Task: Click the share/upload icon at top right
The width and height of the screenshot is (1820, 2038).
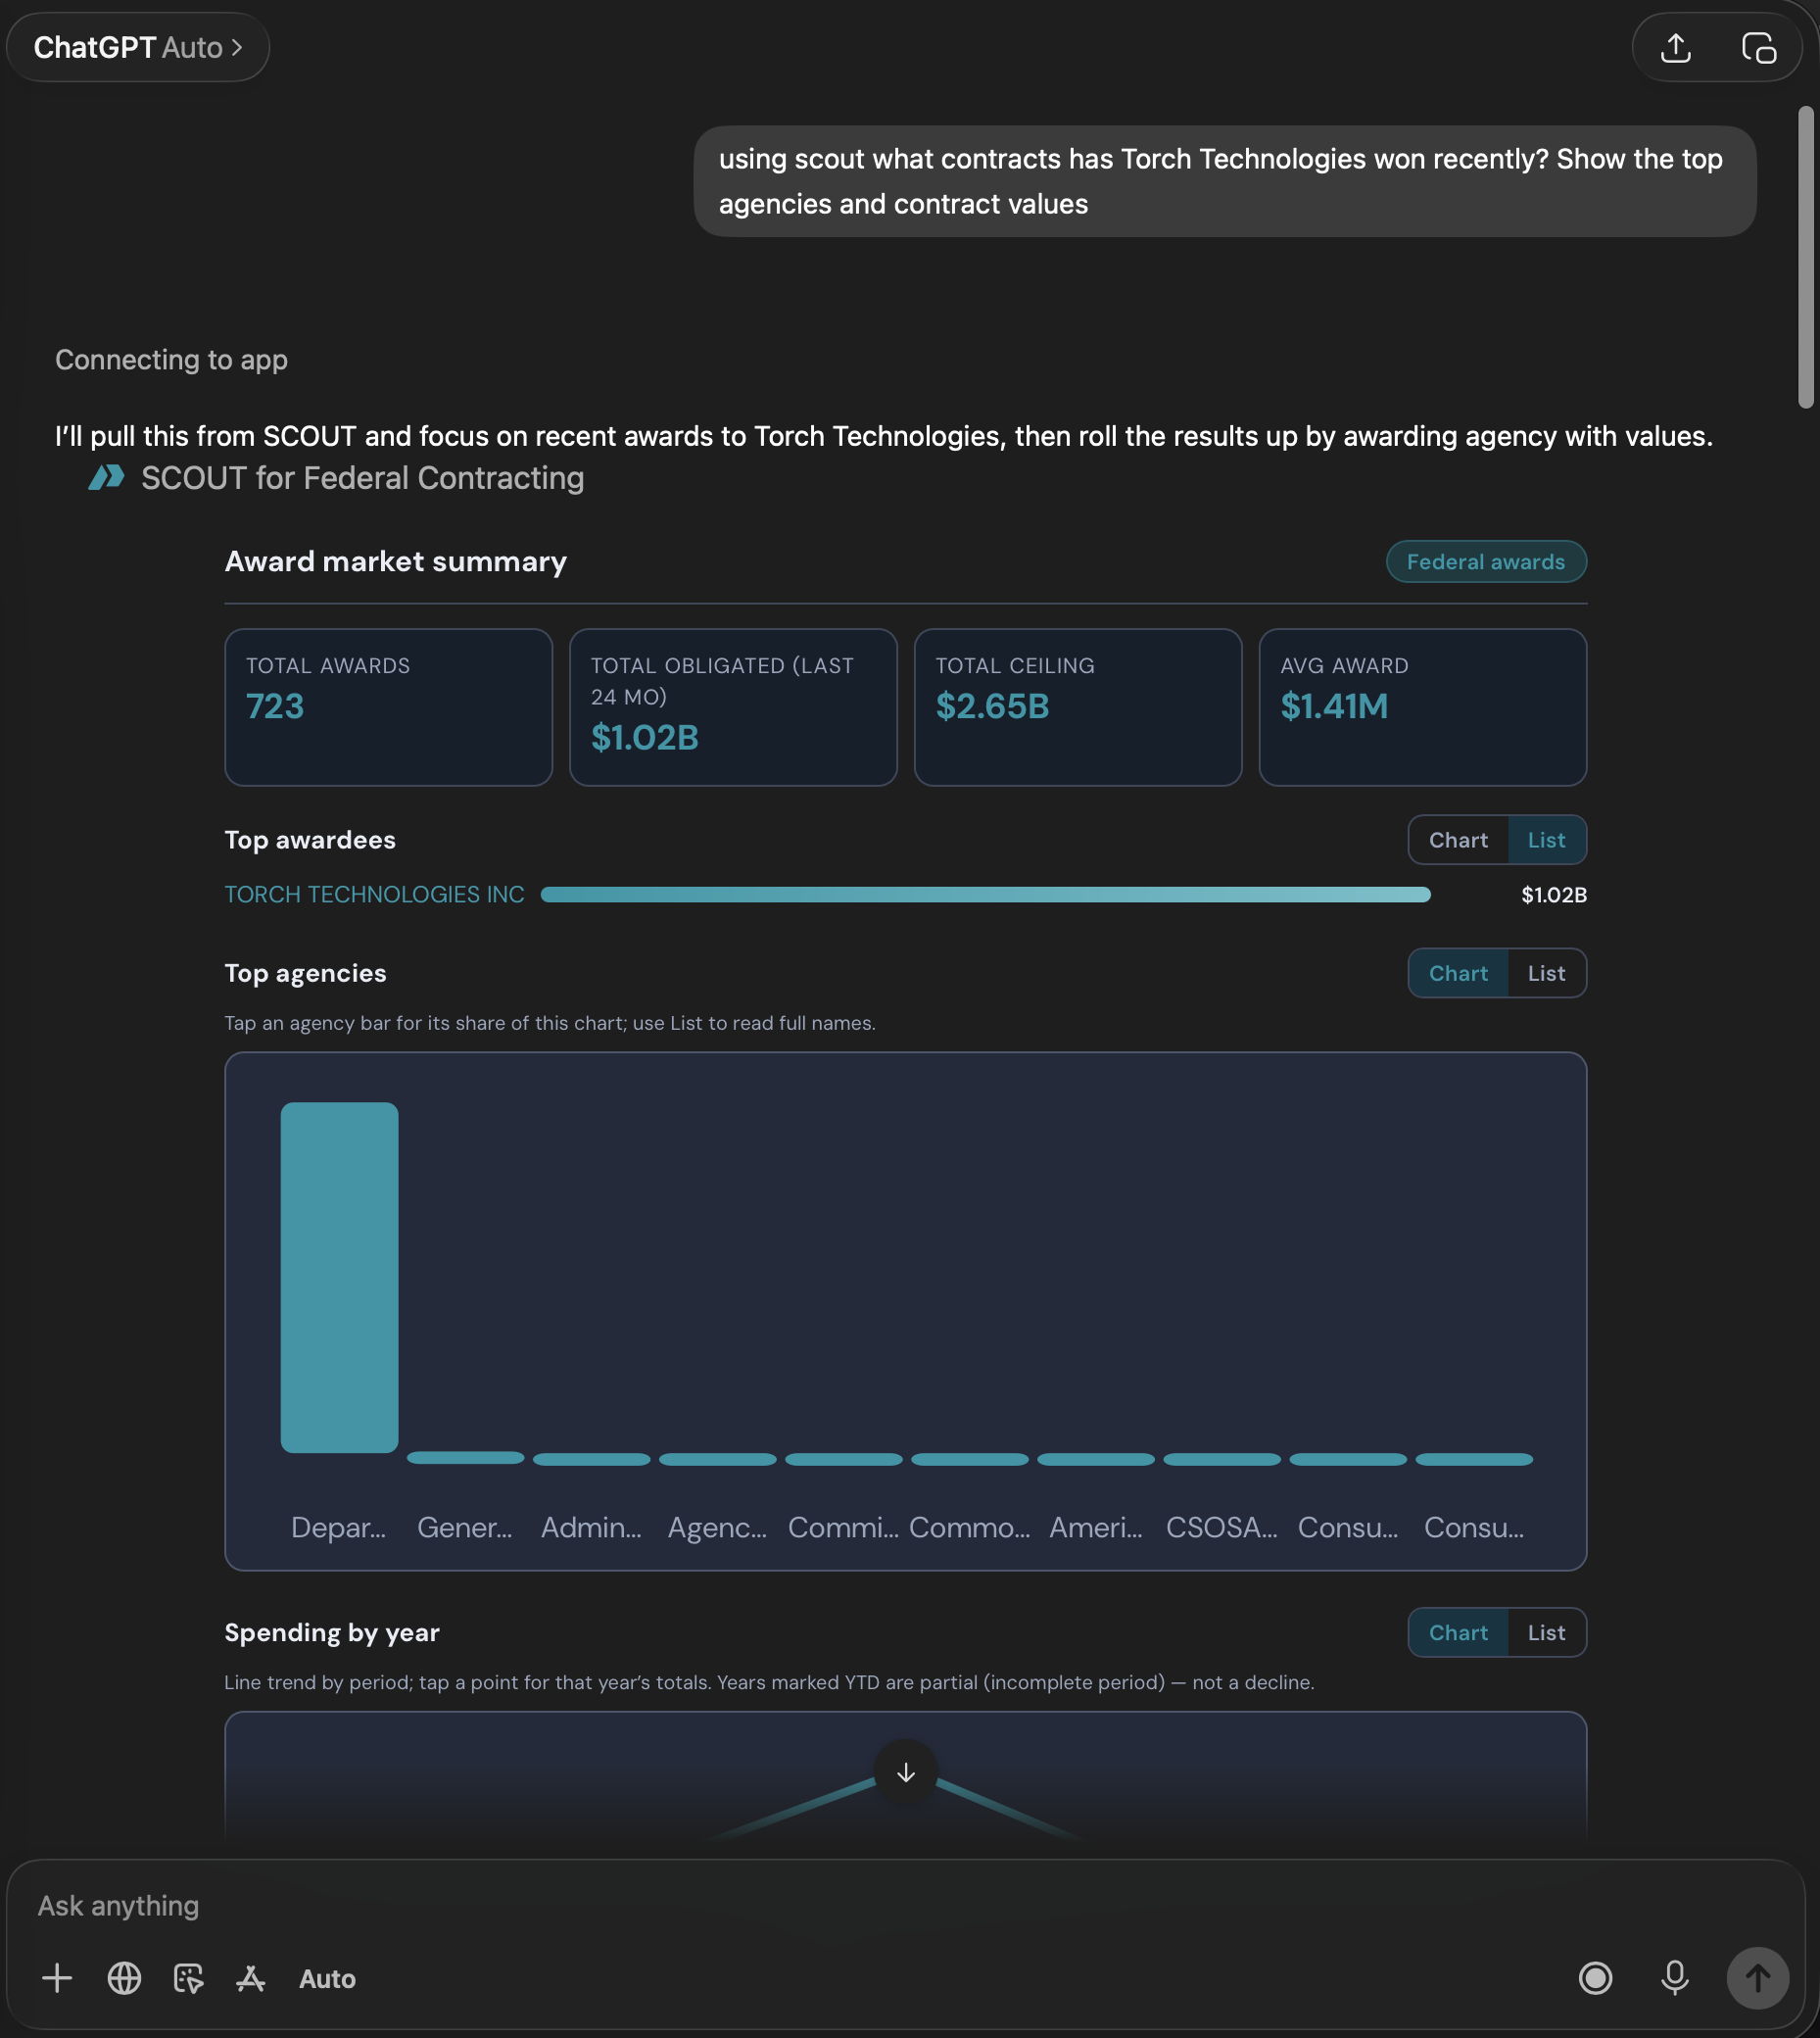Action: click(1675, 47)
